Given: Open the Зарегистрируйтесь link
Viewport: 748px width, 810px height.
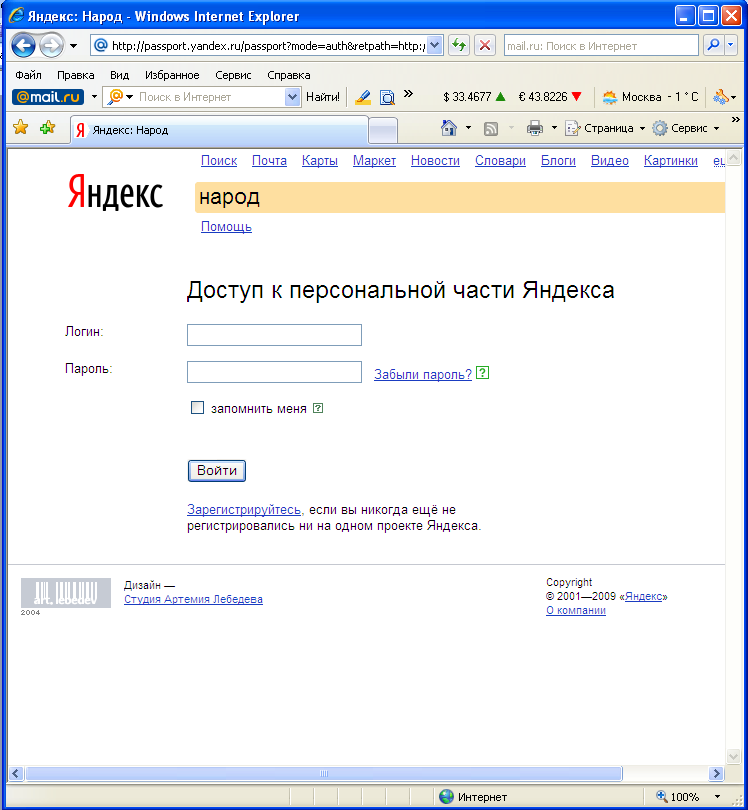Looking at the screenshot, I should click(x=244, y=510).
